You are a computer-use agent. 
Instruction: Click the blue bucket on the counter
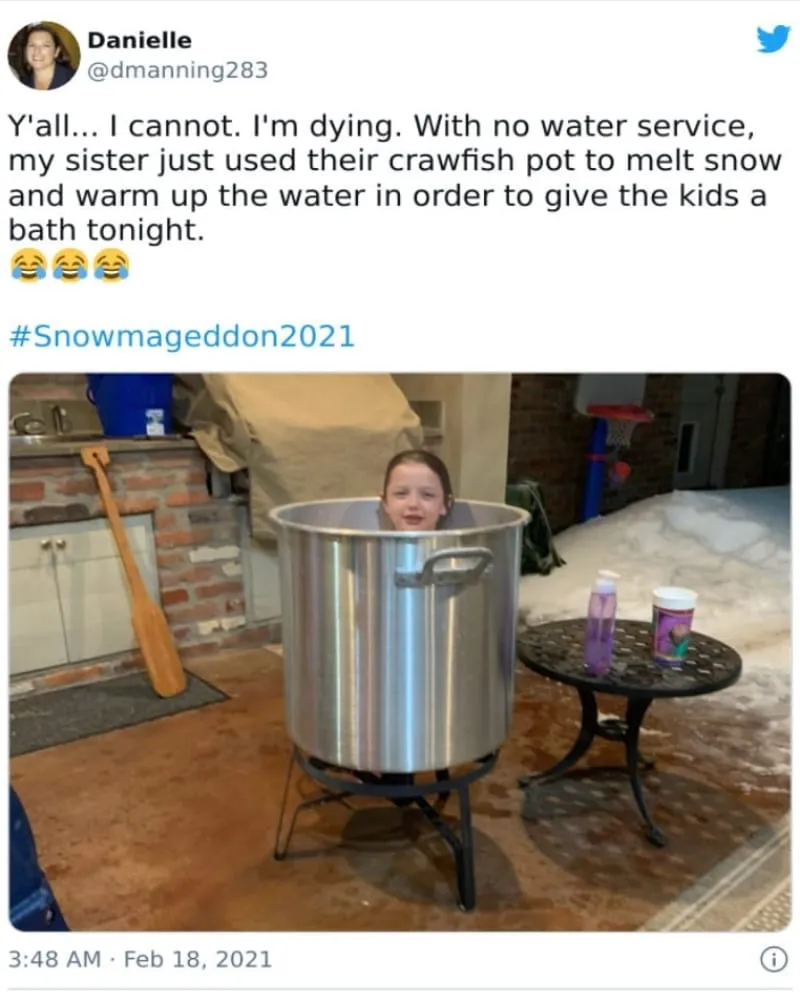click(x=131, y=404)
